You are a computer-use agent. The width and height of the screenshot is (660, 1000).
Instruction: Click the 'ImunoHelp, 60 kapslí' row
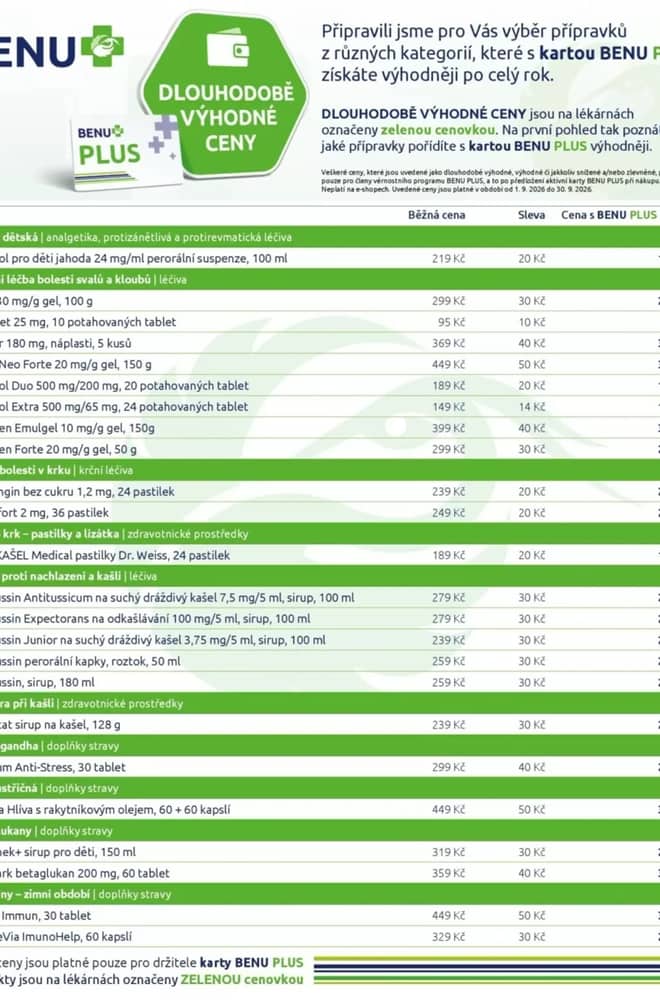click(330, 937)
